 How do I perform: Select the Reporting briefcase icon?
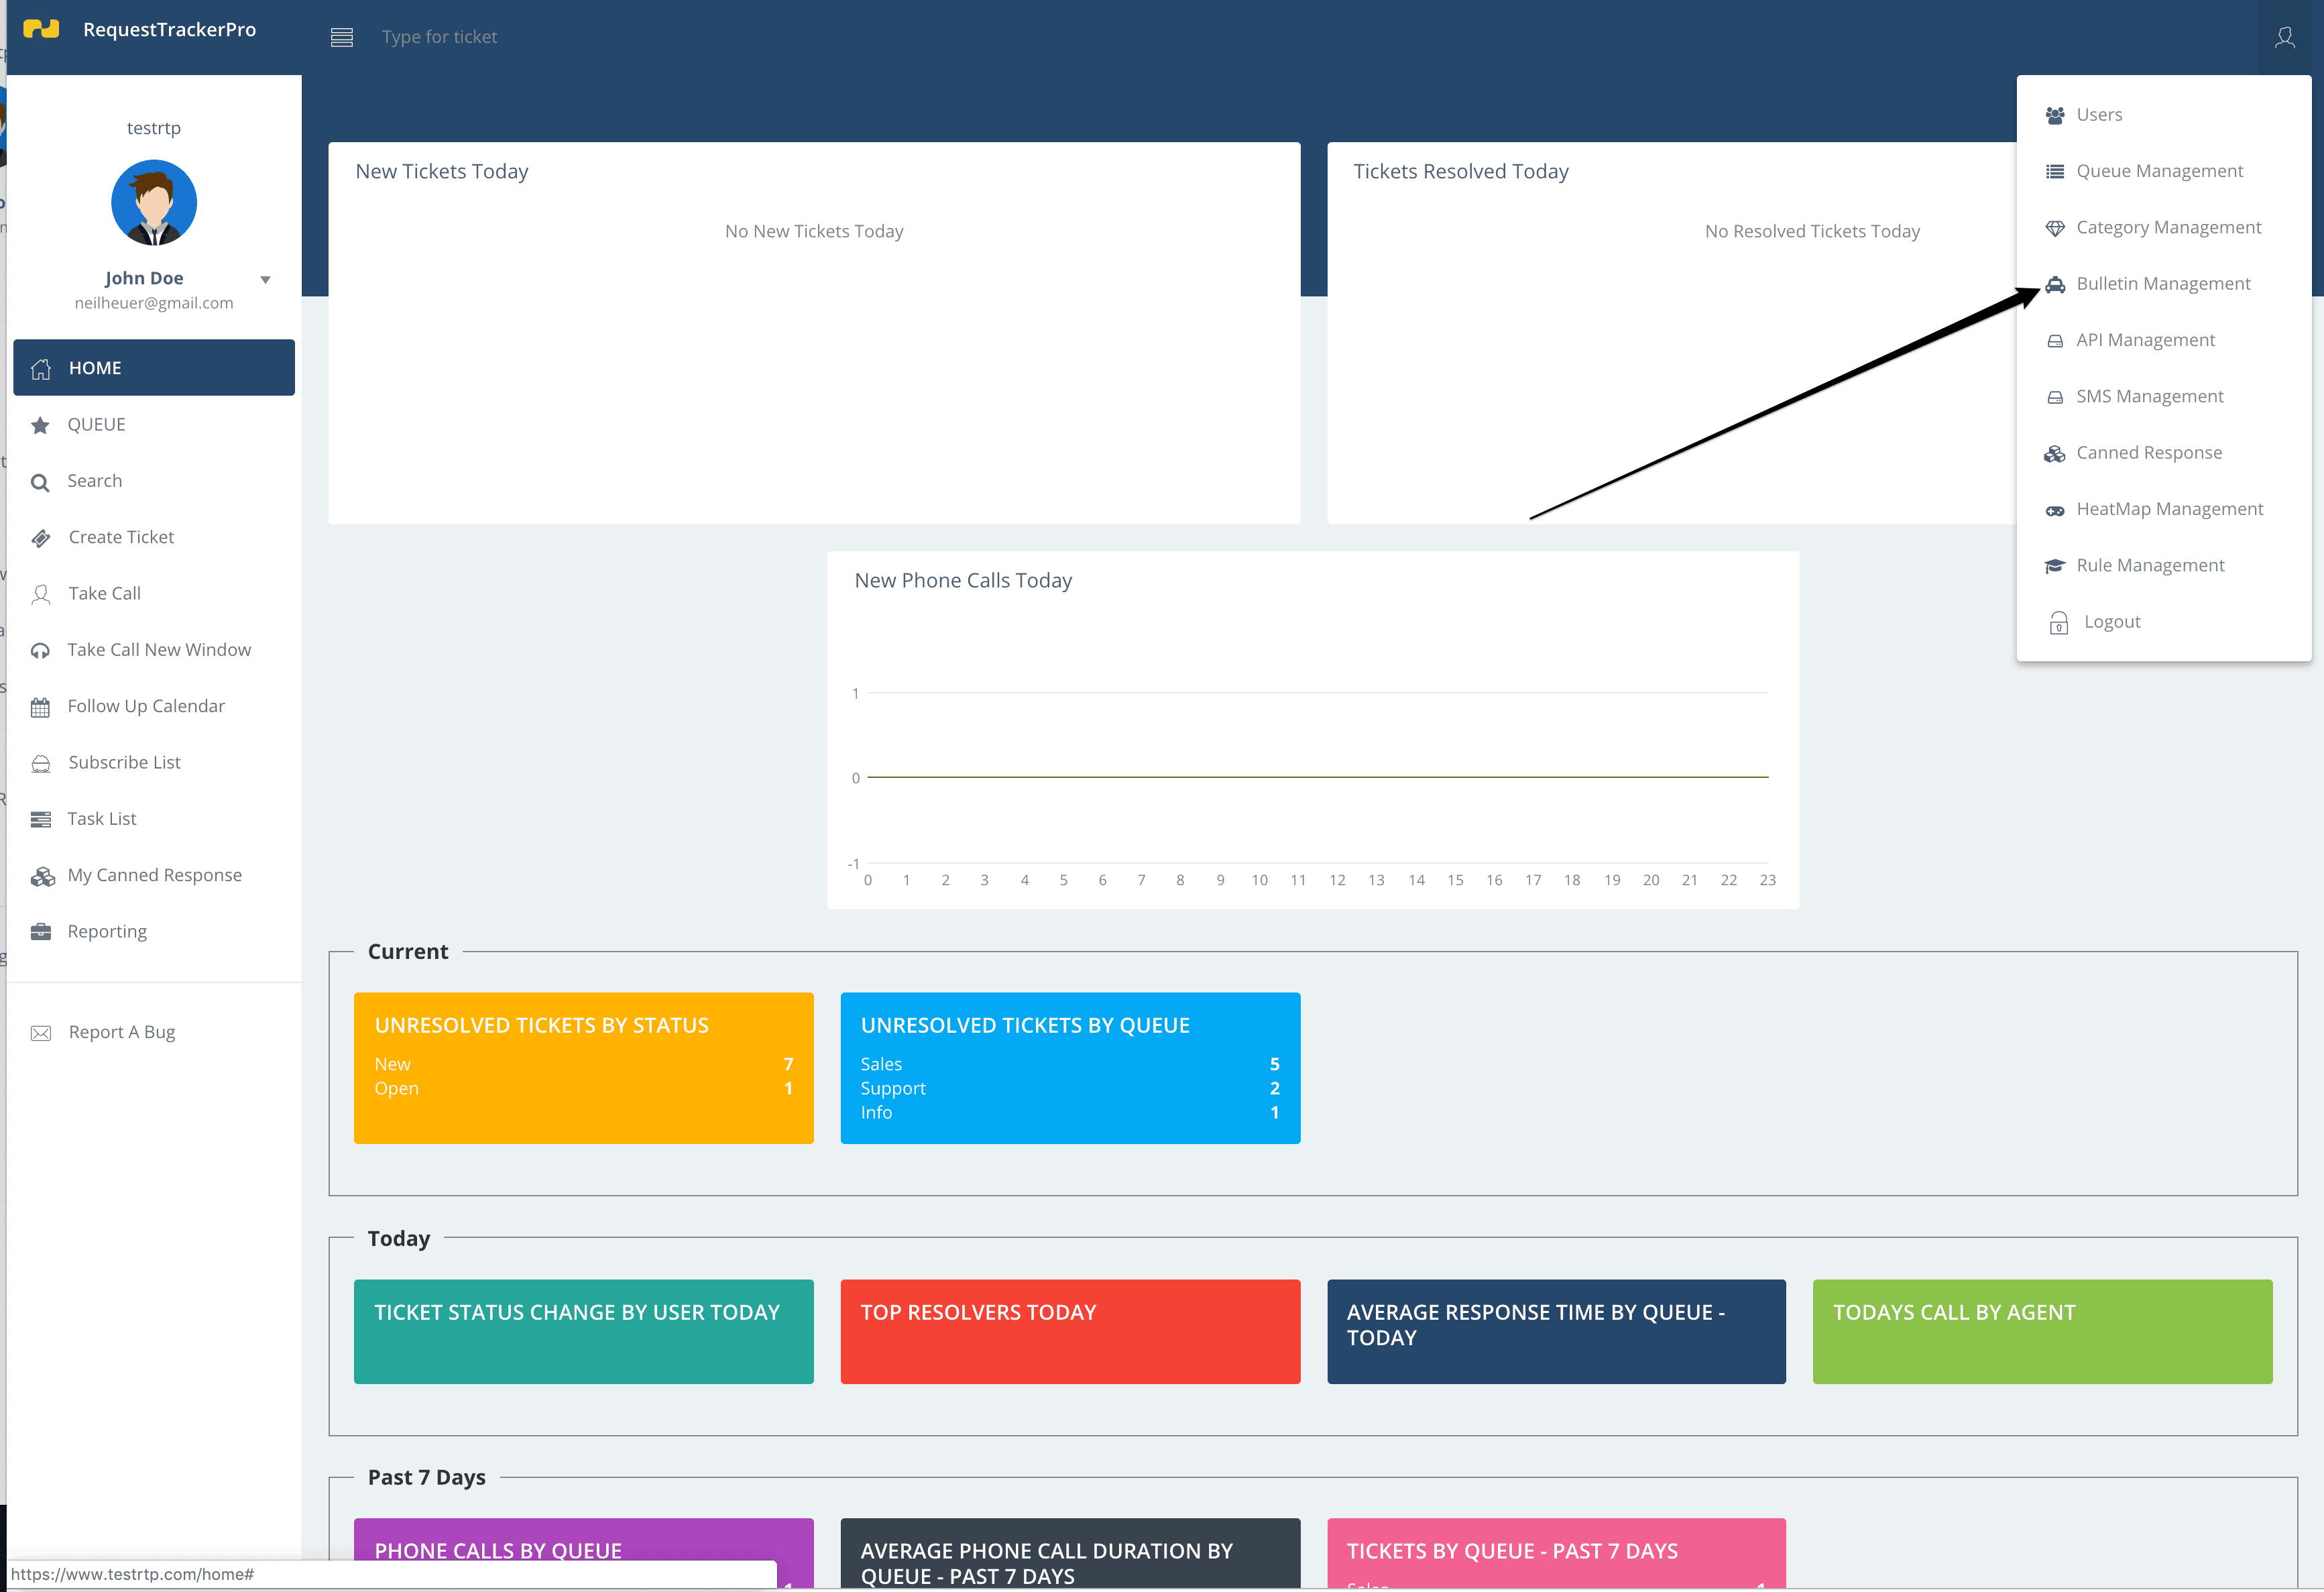tap(41, 931)
